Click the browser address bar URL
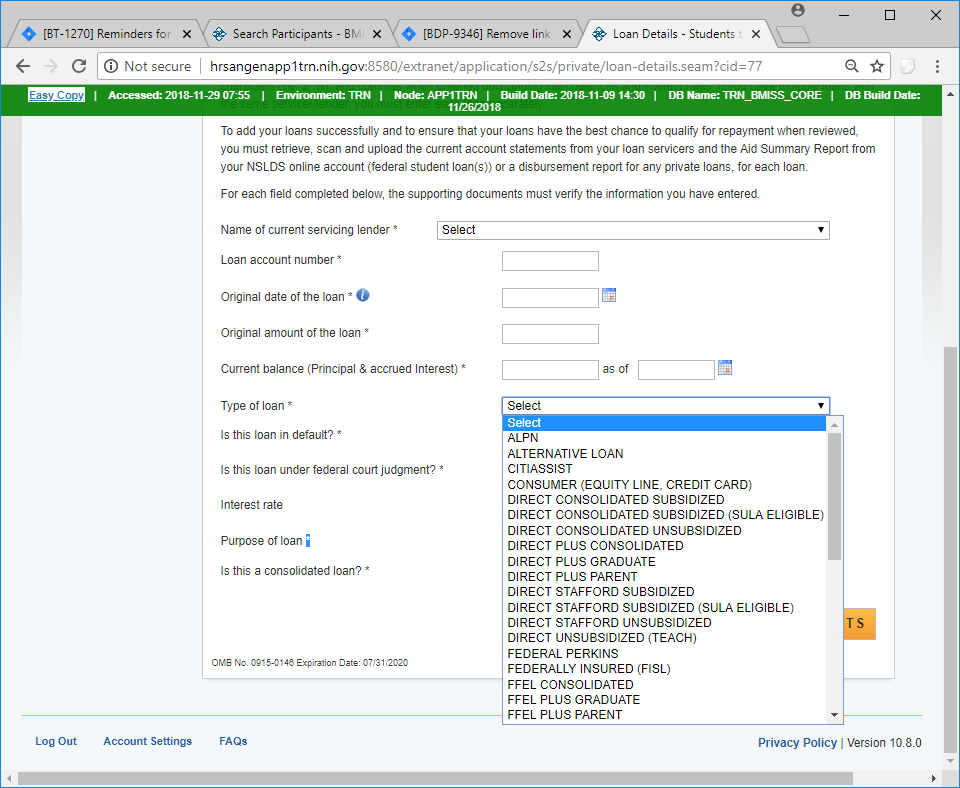The image size is (960, 788). (x=486, y=66)
